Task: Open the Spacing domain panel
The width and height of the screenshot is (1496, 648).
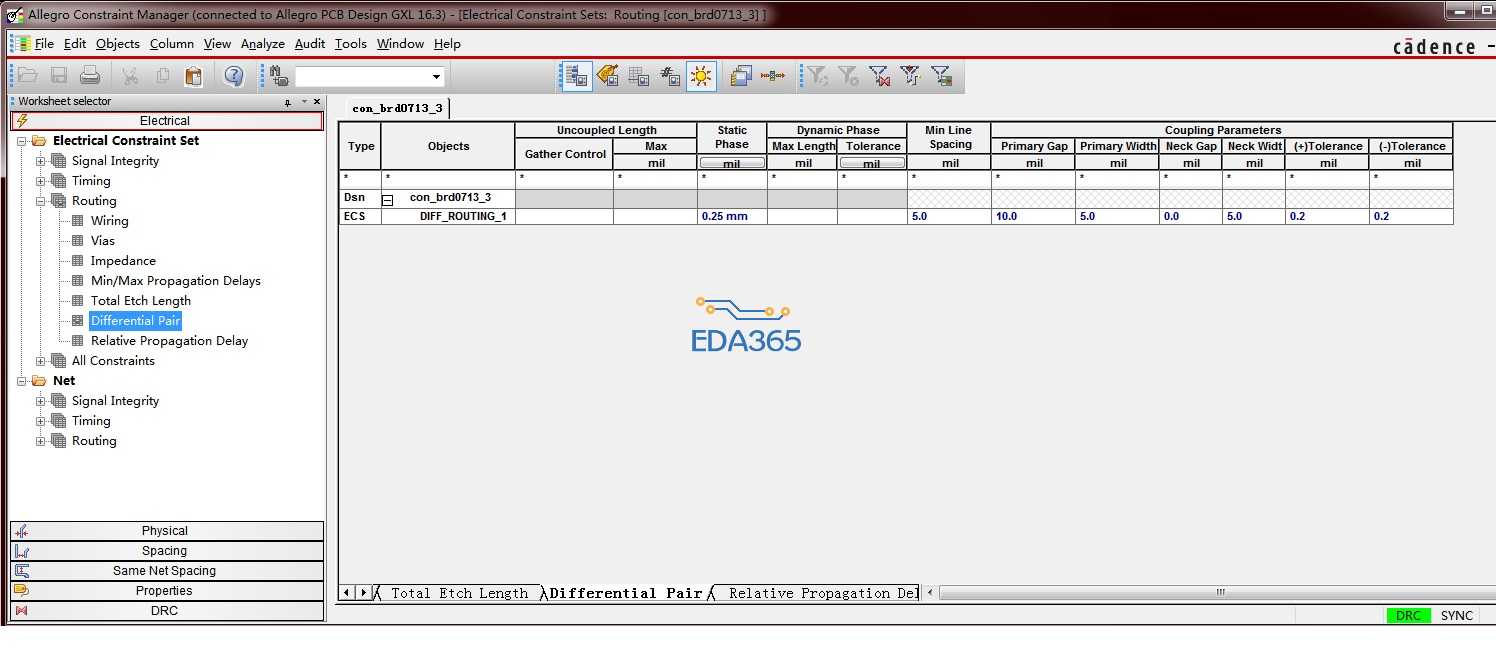Action: coord(167,551)
